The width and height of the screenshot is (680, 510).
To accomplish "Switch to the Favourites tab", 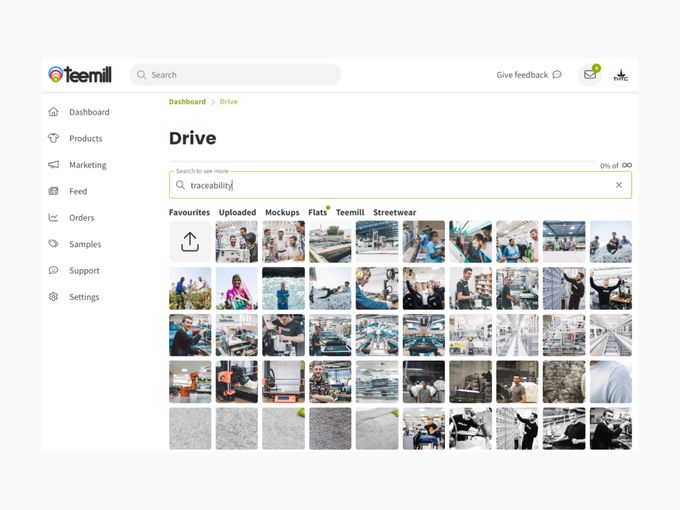I will pyautogui.click(x=189, y=213).
